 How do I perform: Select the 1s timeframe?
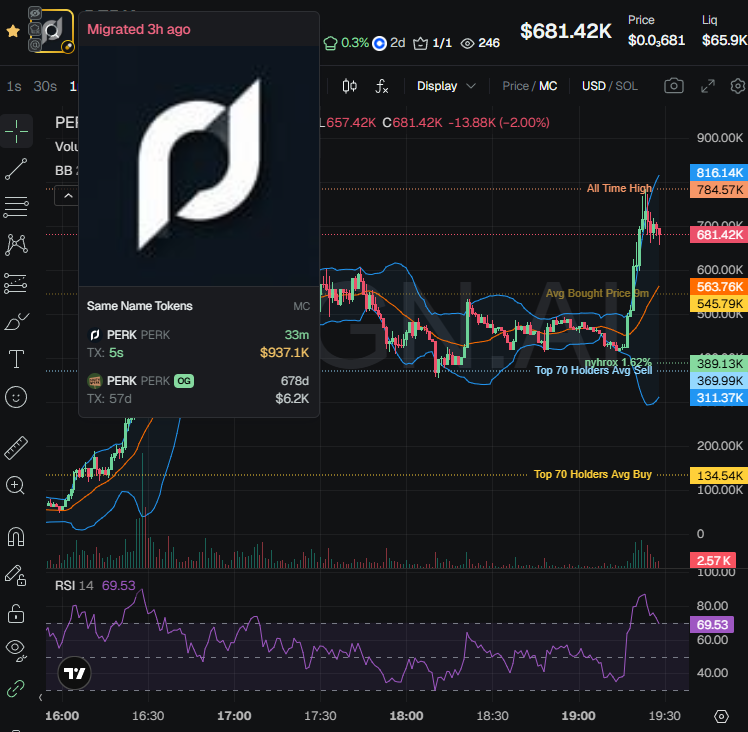[x=14, y=86]
